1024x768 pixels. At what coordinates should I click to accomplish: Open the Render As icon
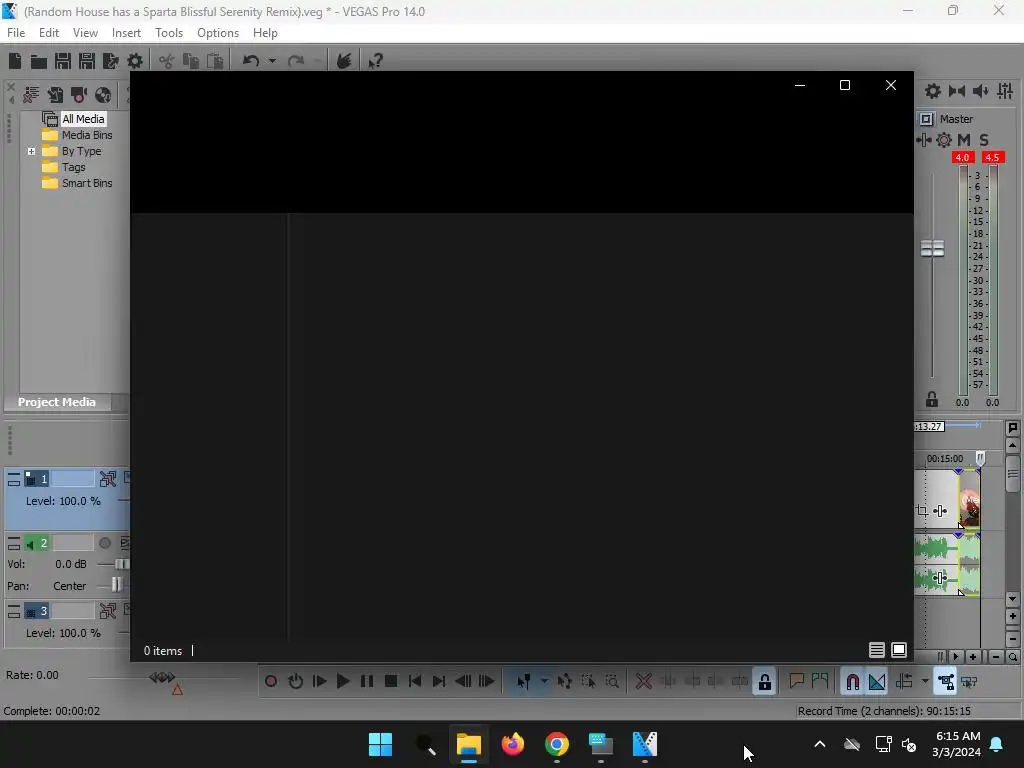pos(111,61)
